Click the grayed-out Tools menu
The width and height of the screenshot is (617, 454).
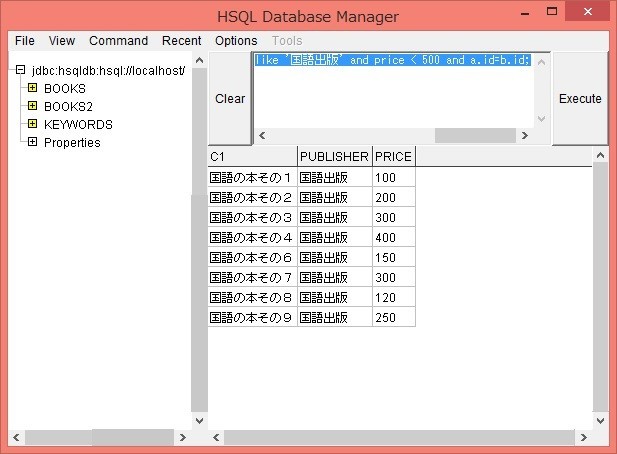(x=287, y=41)
